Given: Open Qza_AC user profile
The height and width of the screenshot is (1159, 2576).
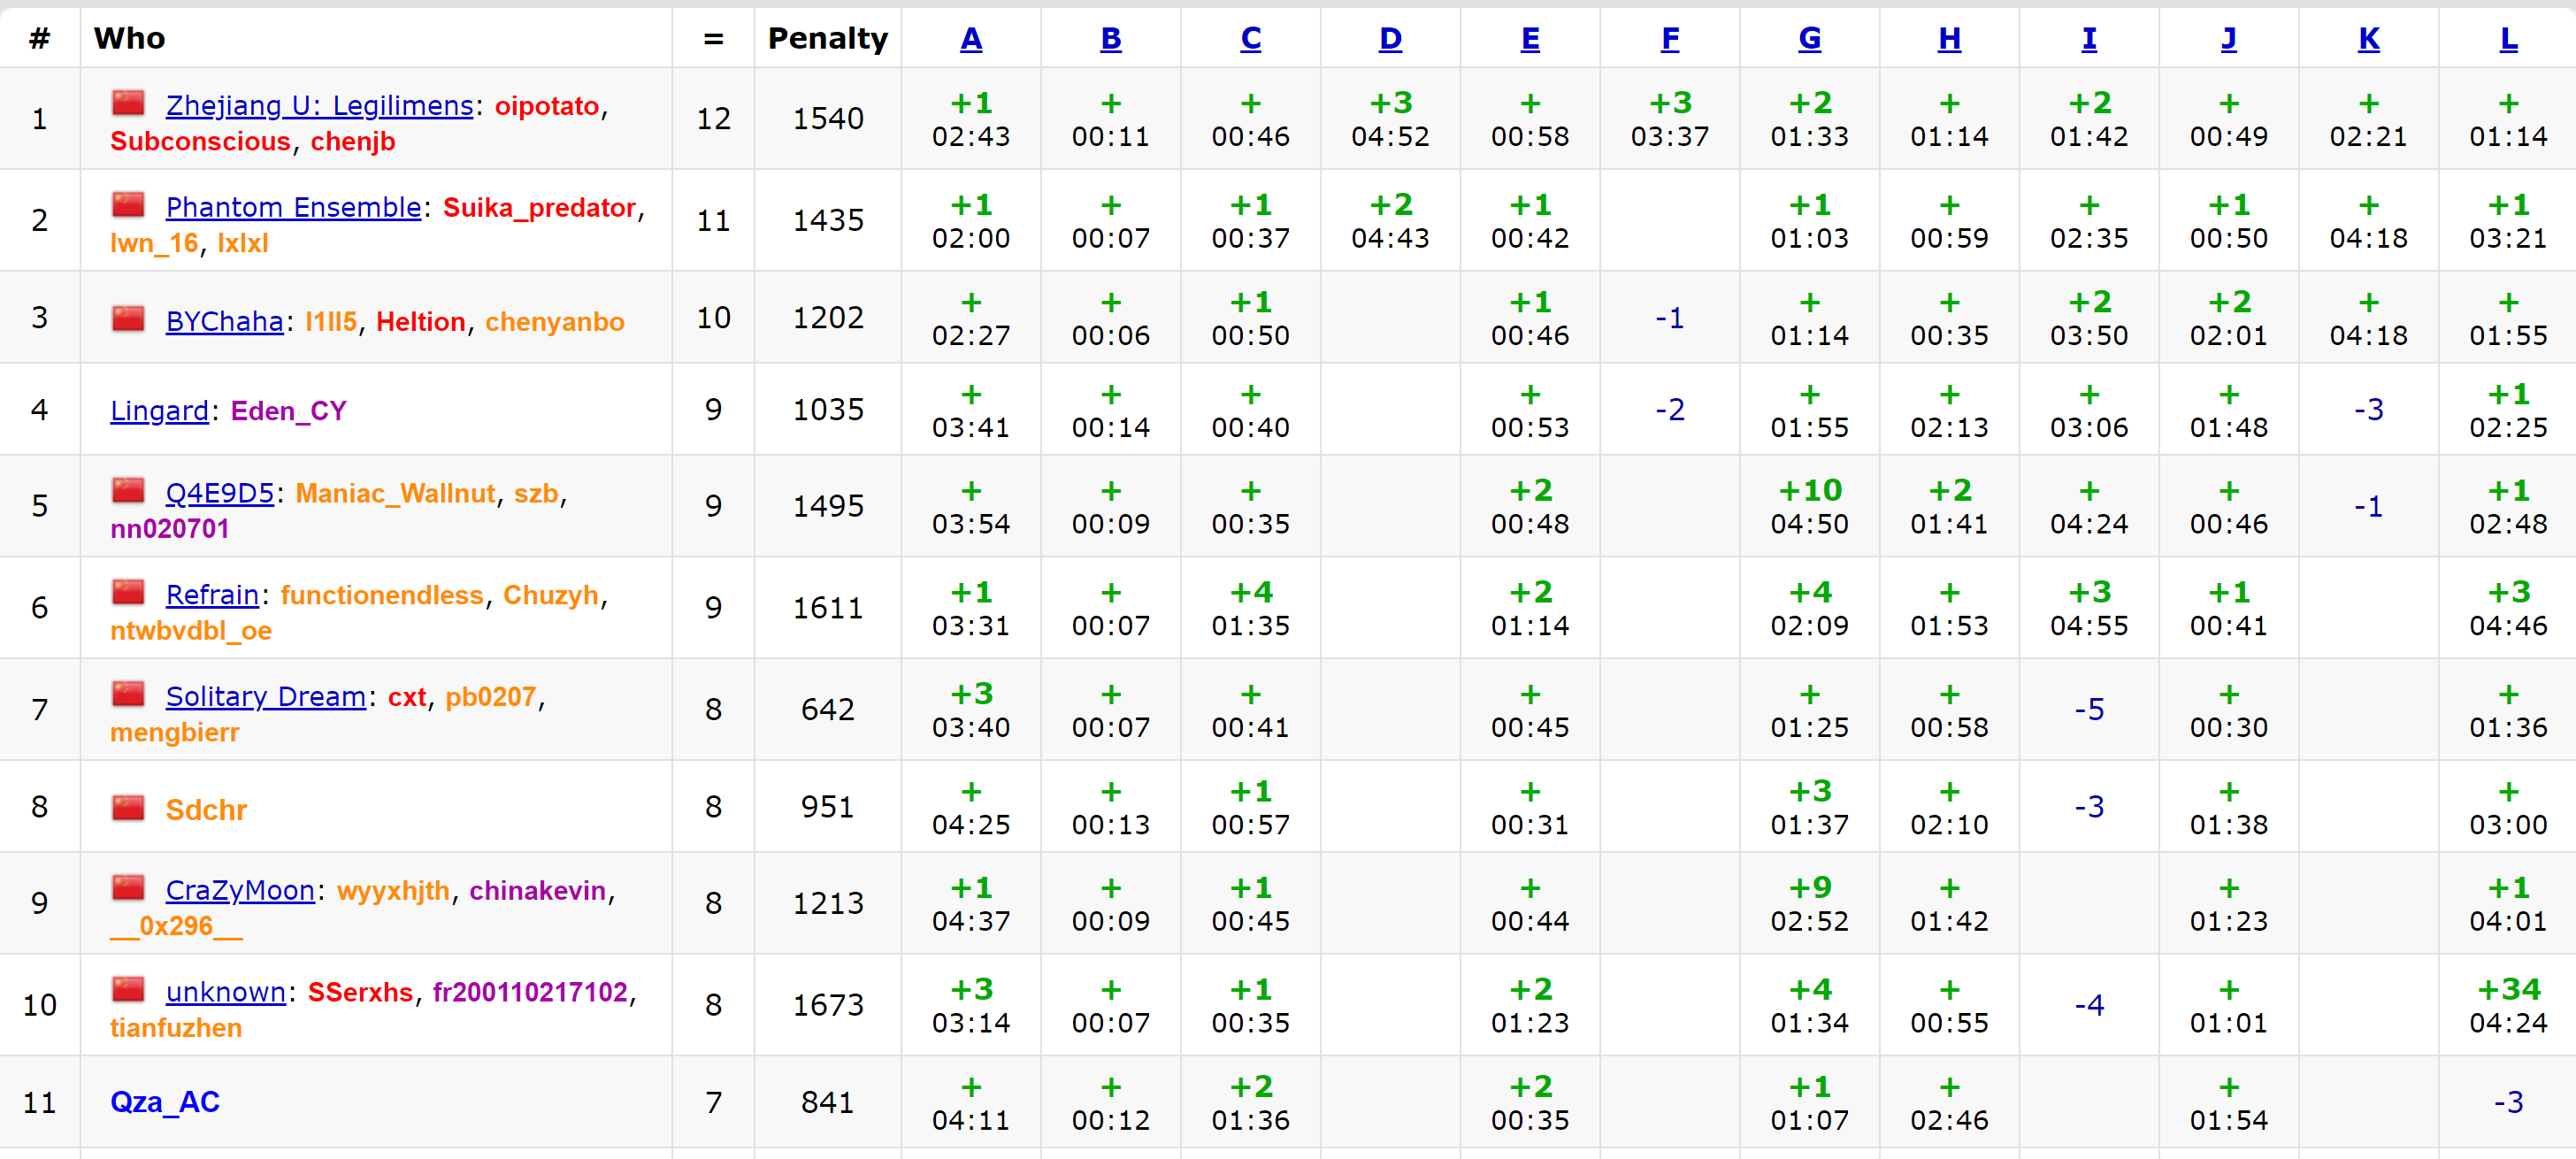Looking at the screenshot, I should coord(165,1101).
